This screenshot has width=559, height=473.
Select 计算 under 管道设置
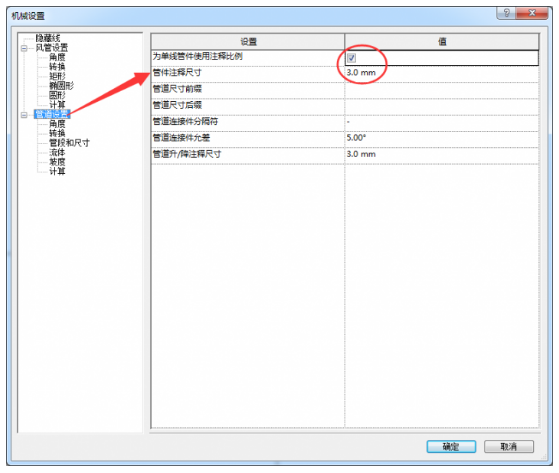[57, 171]
